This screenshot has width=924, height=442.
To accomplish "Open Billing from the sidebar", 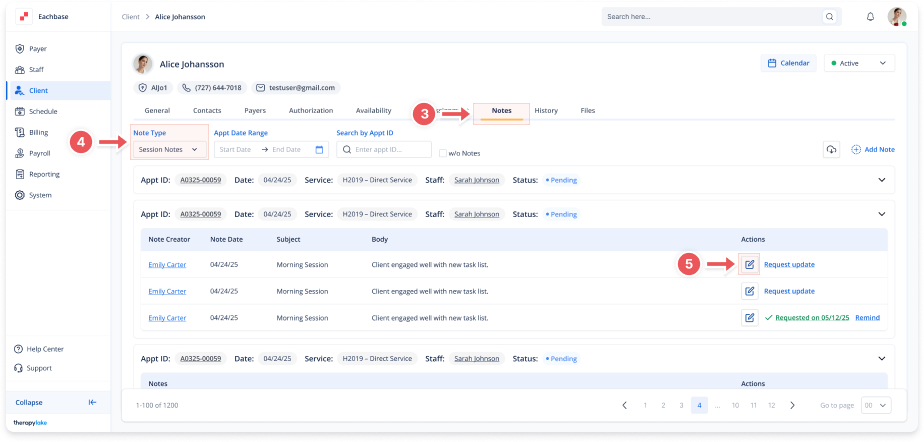I will click(x=38, y=132).
